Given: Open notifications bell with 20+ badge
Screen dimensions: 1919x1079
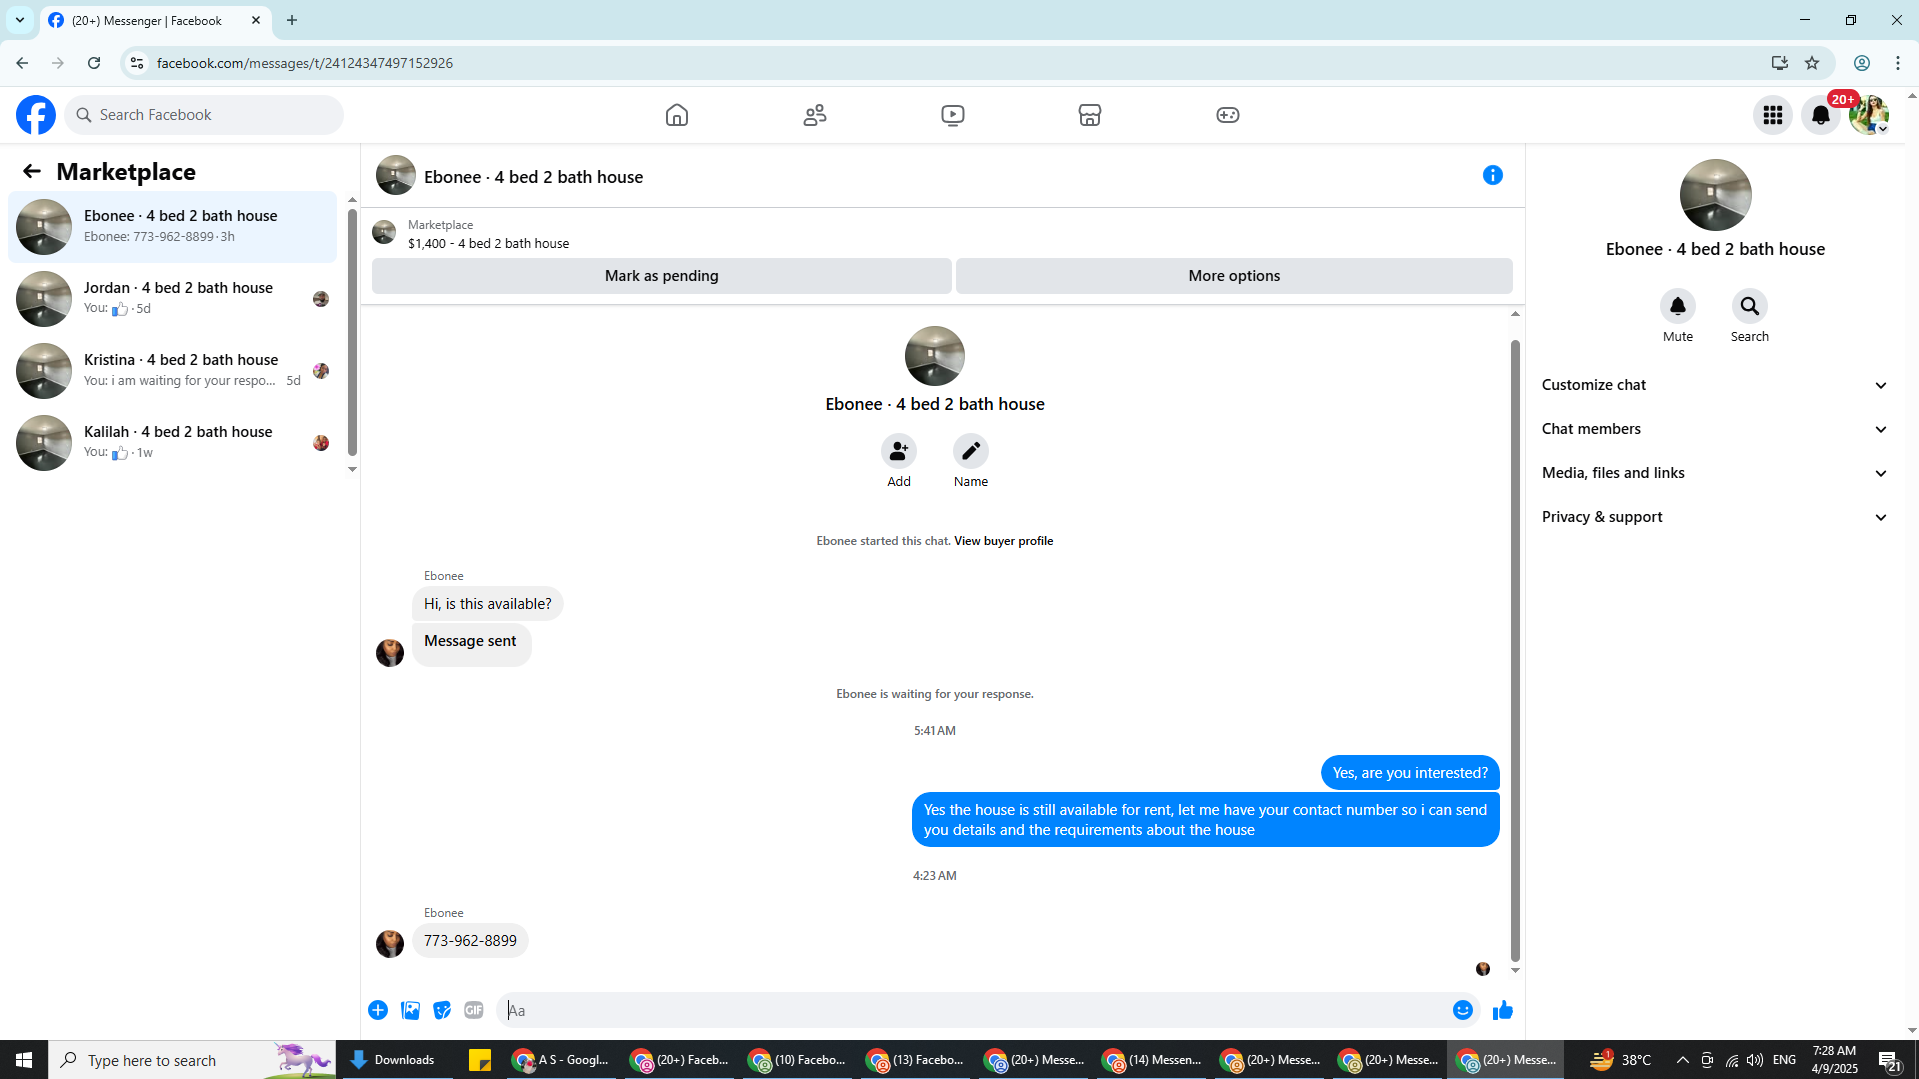Looking at the screenshot, I should [x=1821, y=115].
